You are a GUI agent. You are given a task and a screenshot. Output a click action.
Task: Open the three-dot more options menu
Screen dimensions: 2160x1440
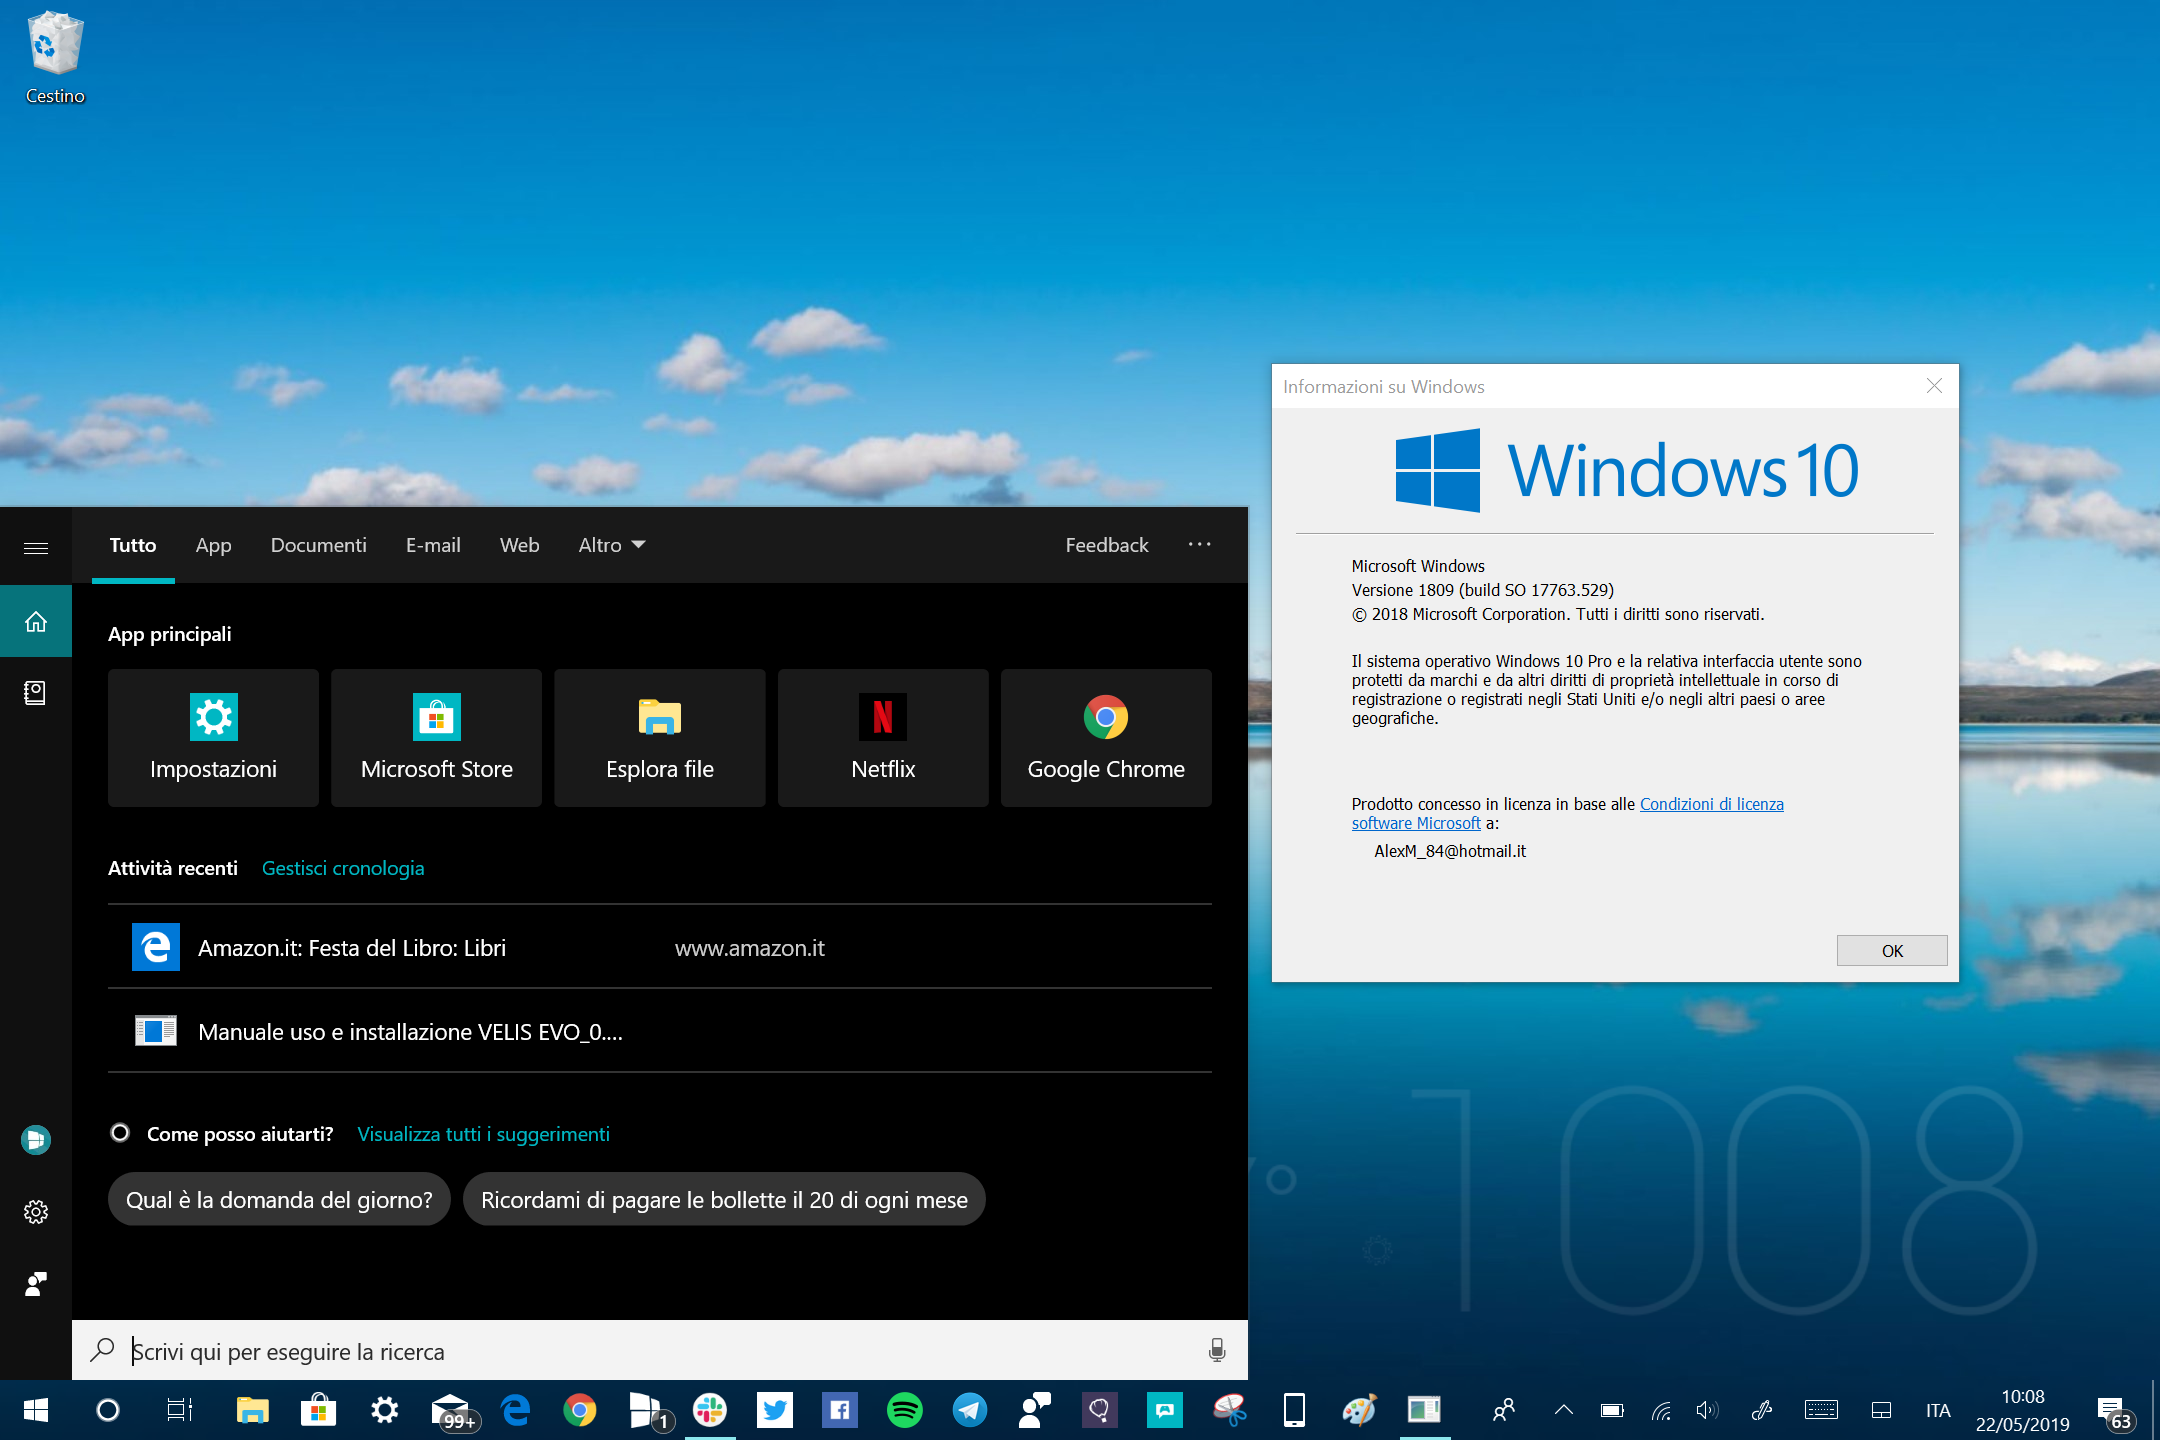click(x=1199, y=545)
